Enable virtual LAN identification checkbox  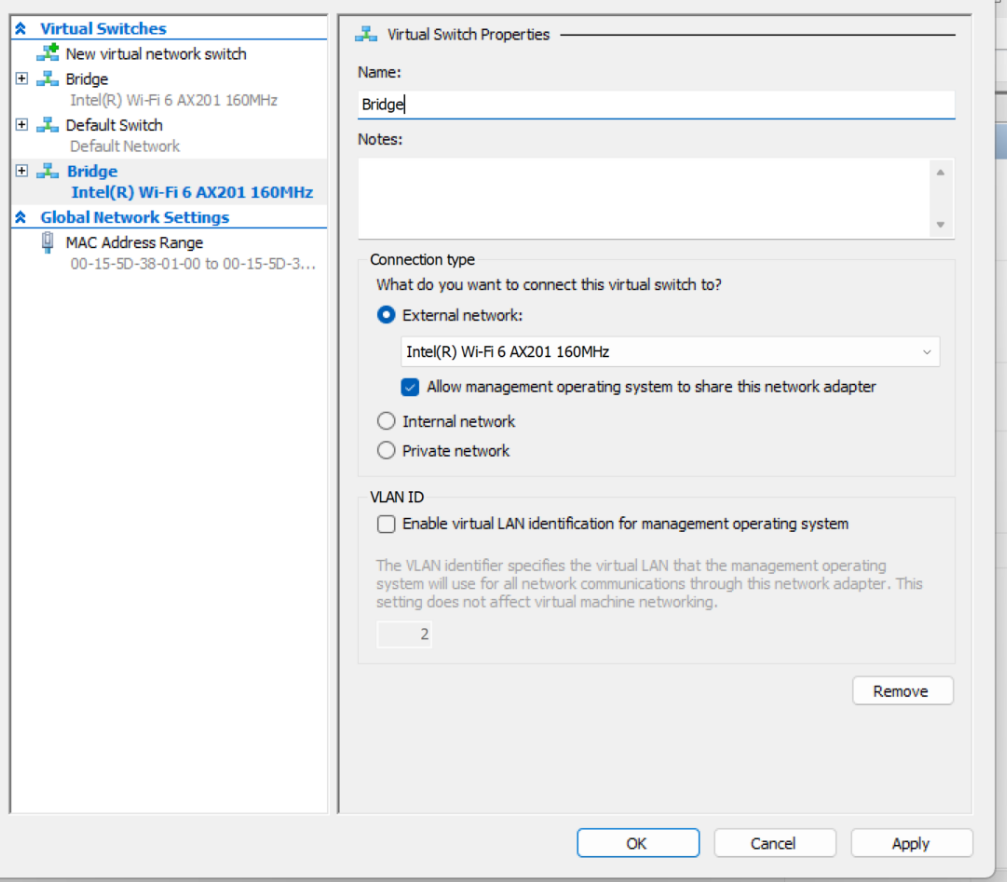tap(386, 524)
